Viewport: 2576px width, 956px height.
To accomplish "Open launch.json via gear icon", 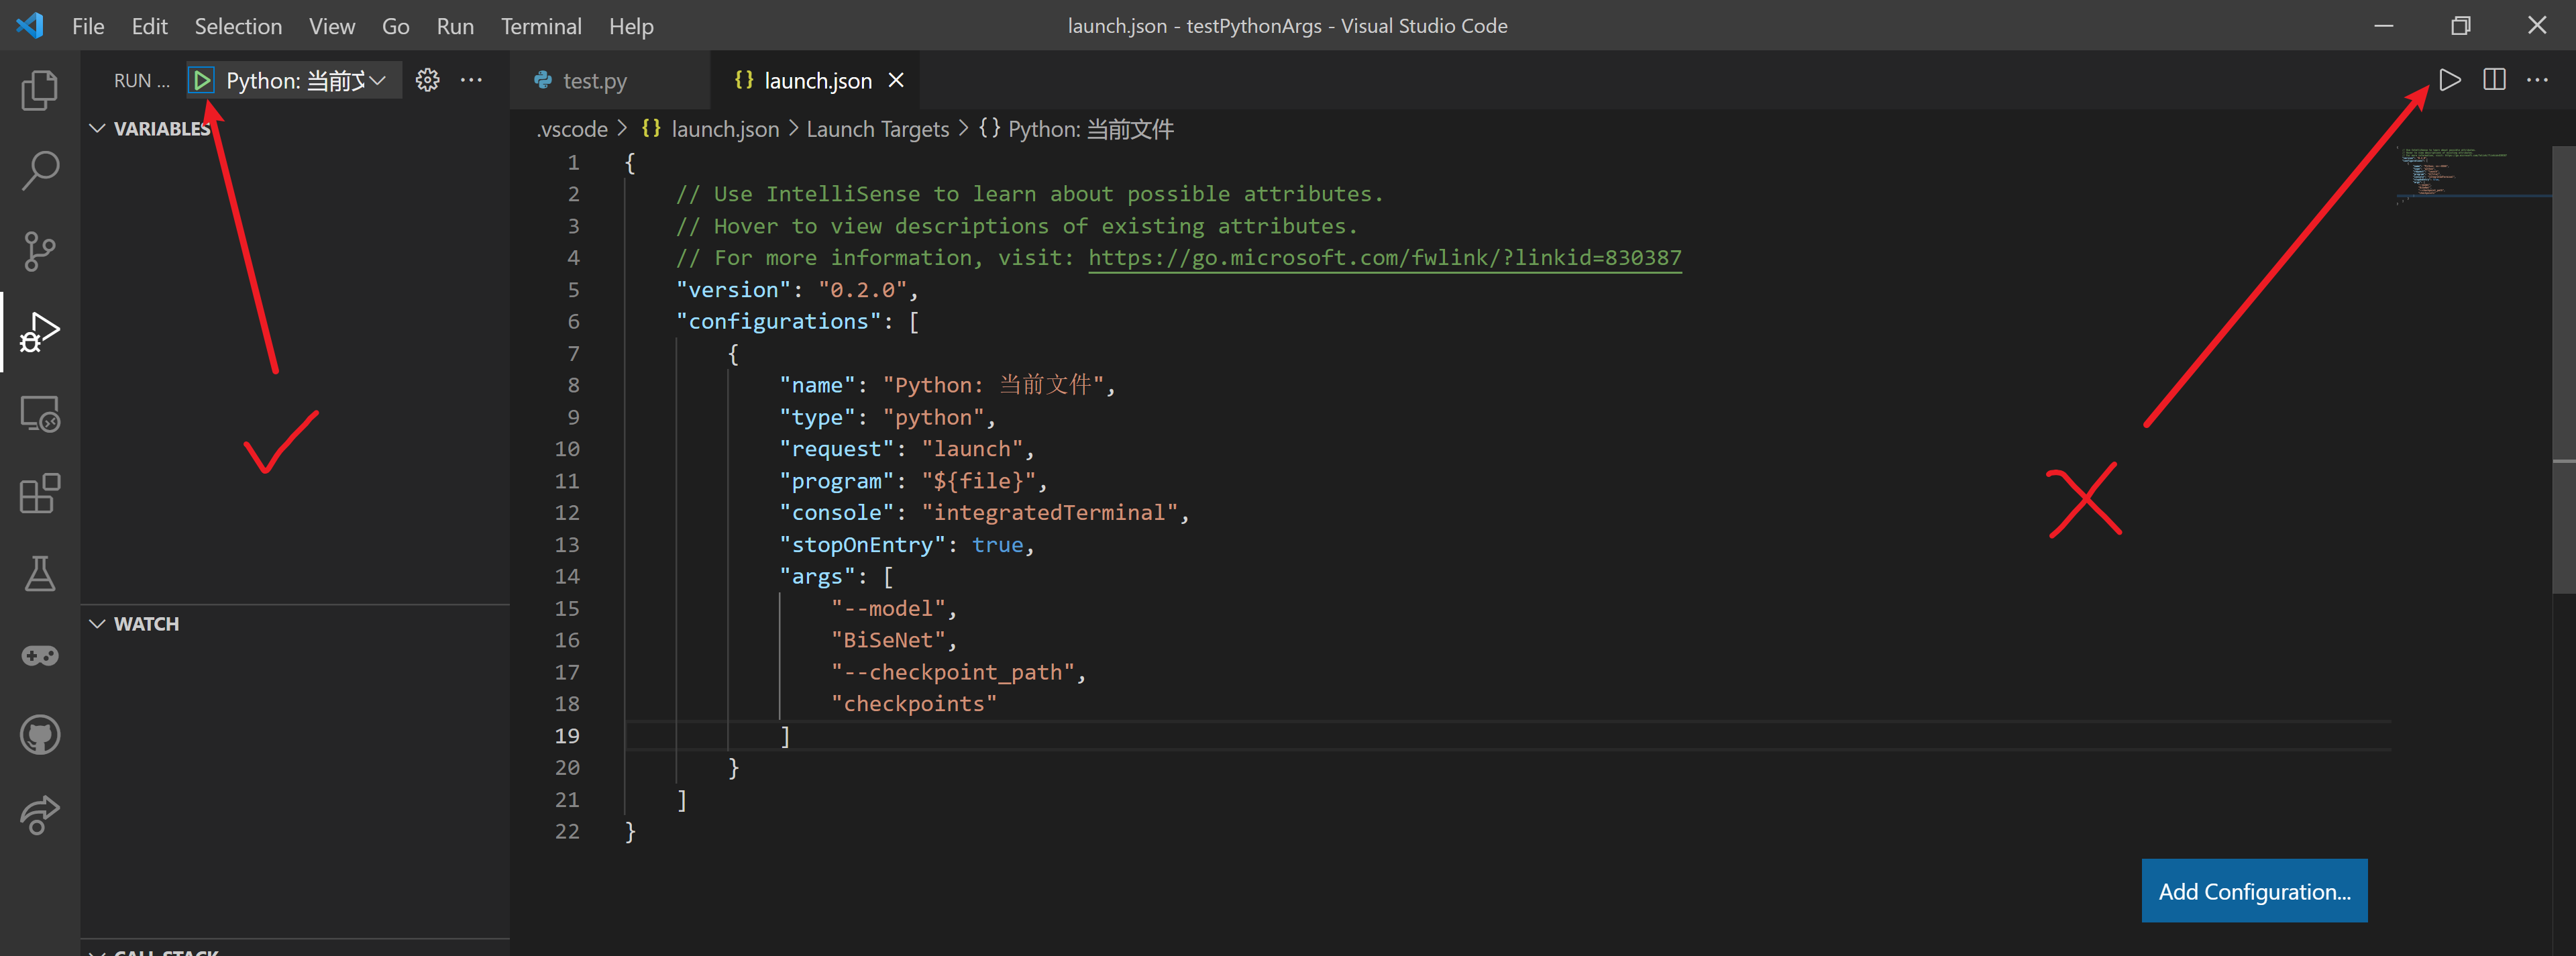I will (x=427, y=80).
